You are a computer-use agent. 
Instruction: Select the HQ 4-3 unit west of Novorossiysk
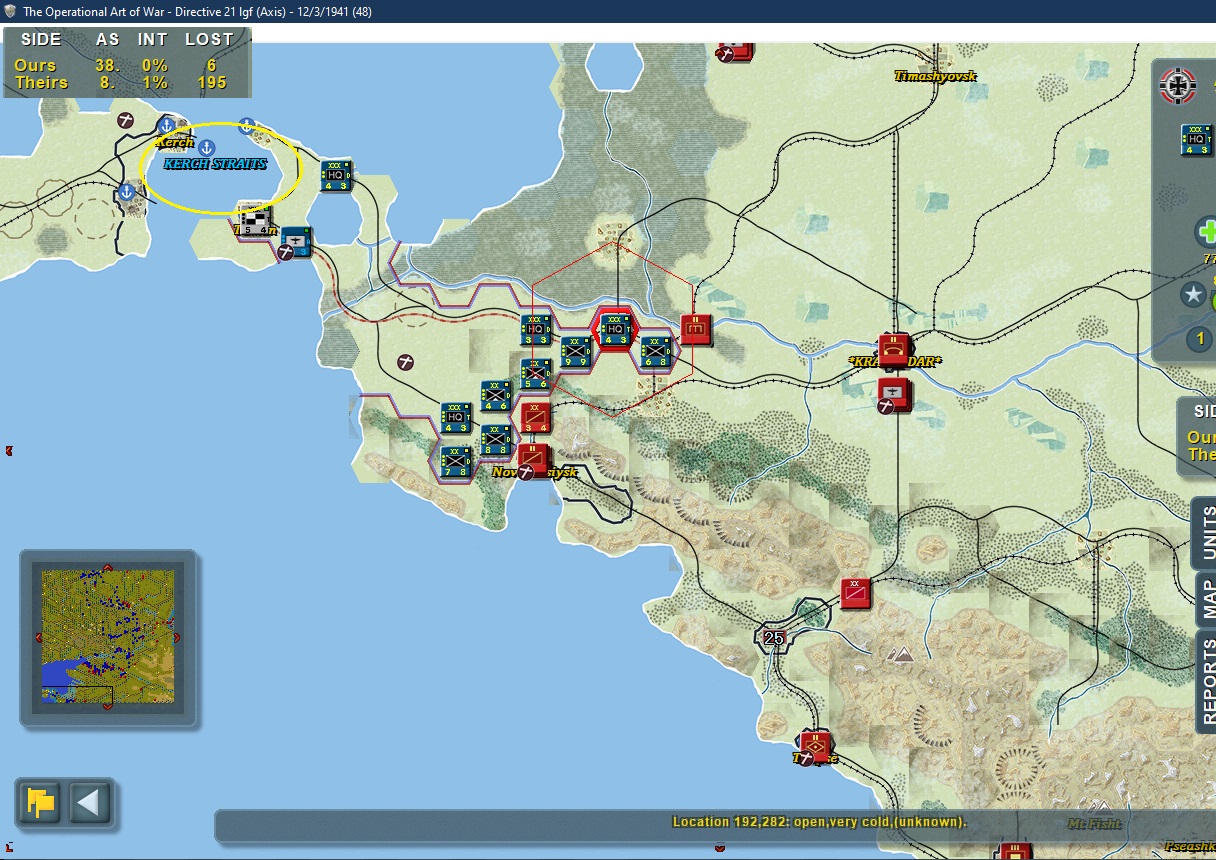457,418
